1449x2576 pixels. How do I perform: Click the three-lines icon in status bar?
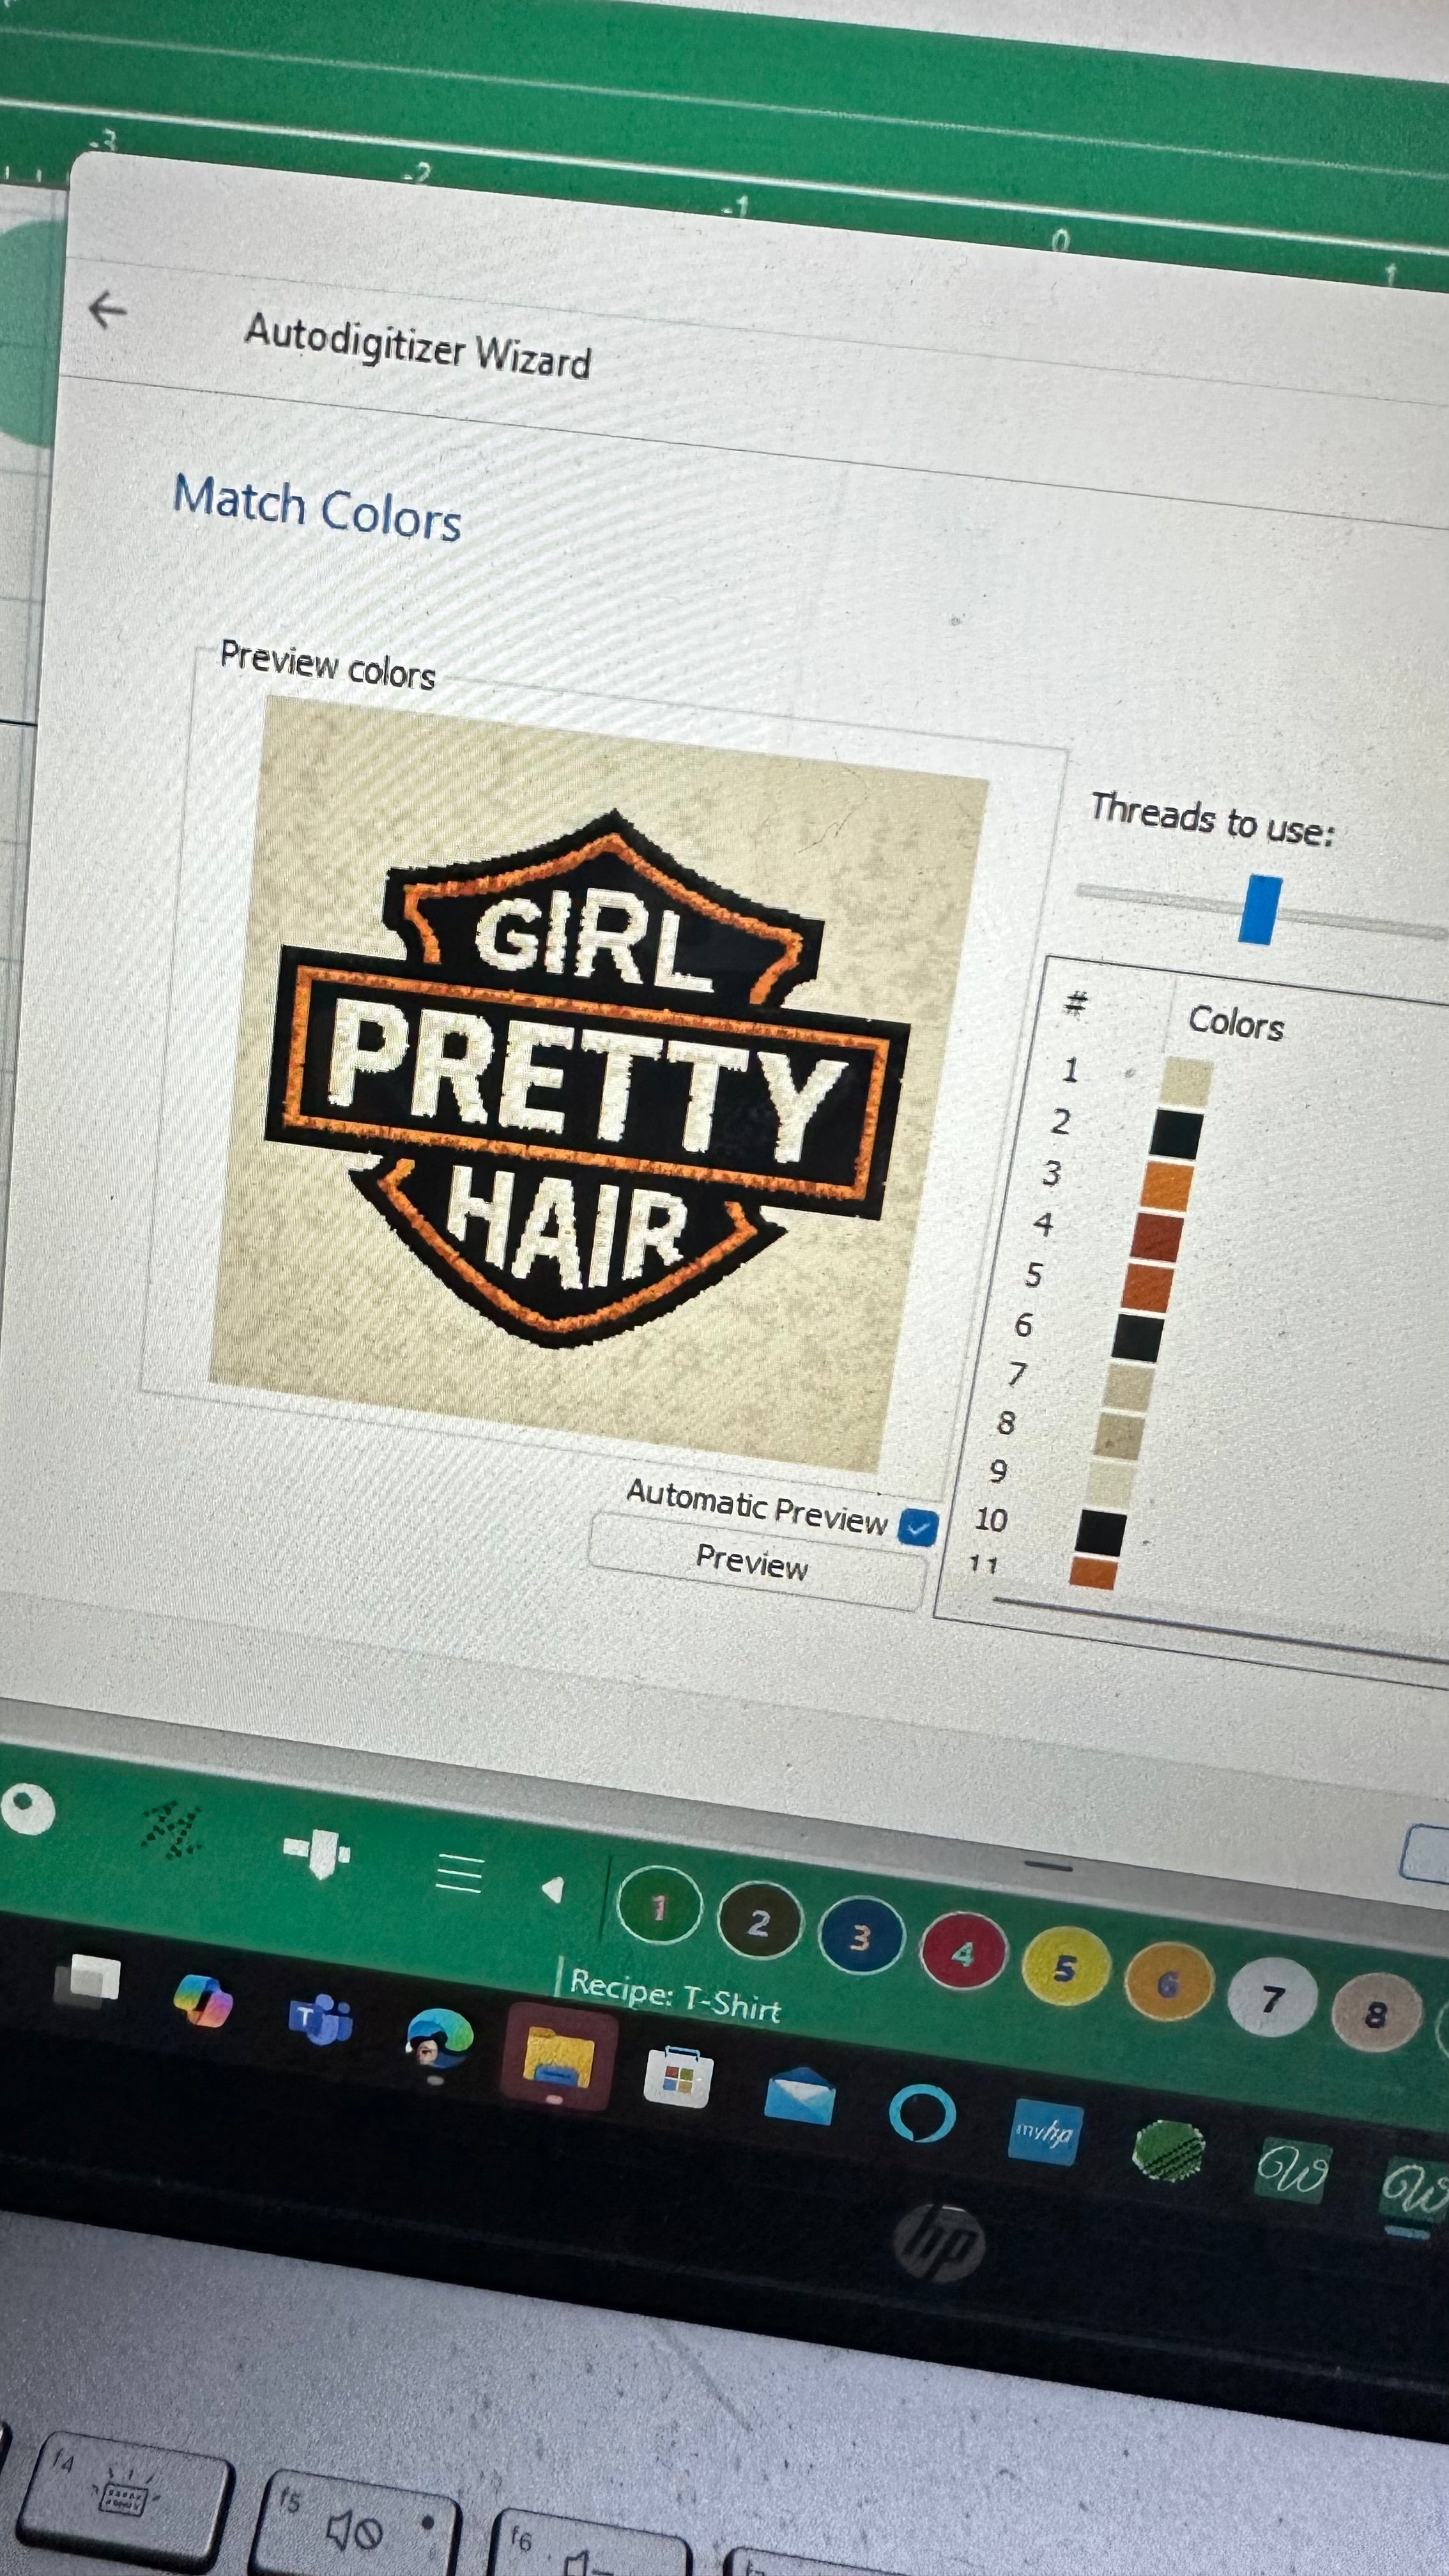459,1873
